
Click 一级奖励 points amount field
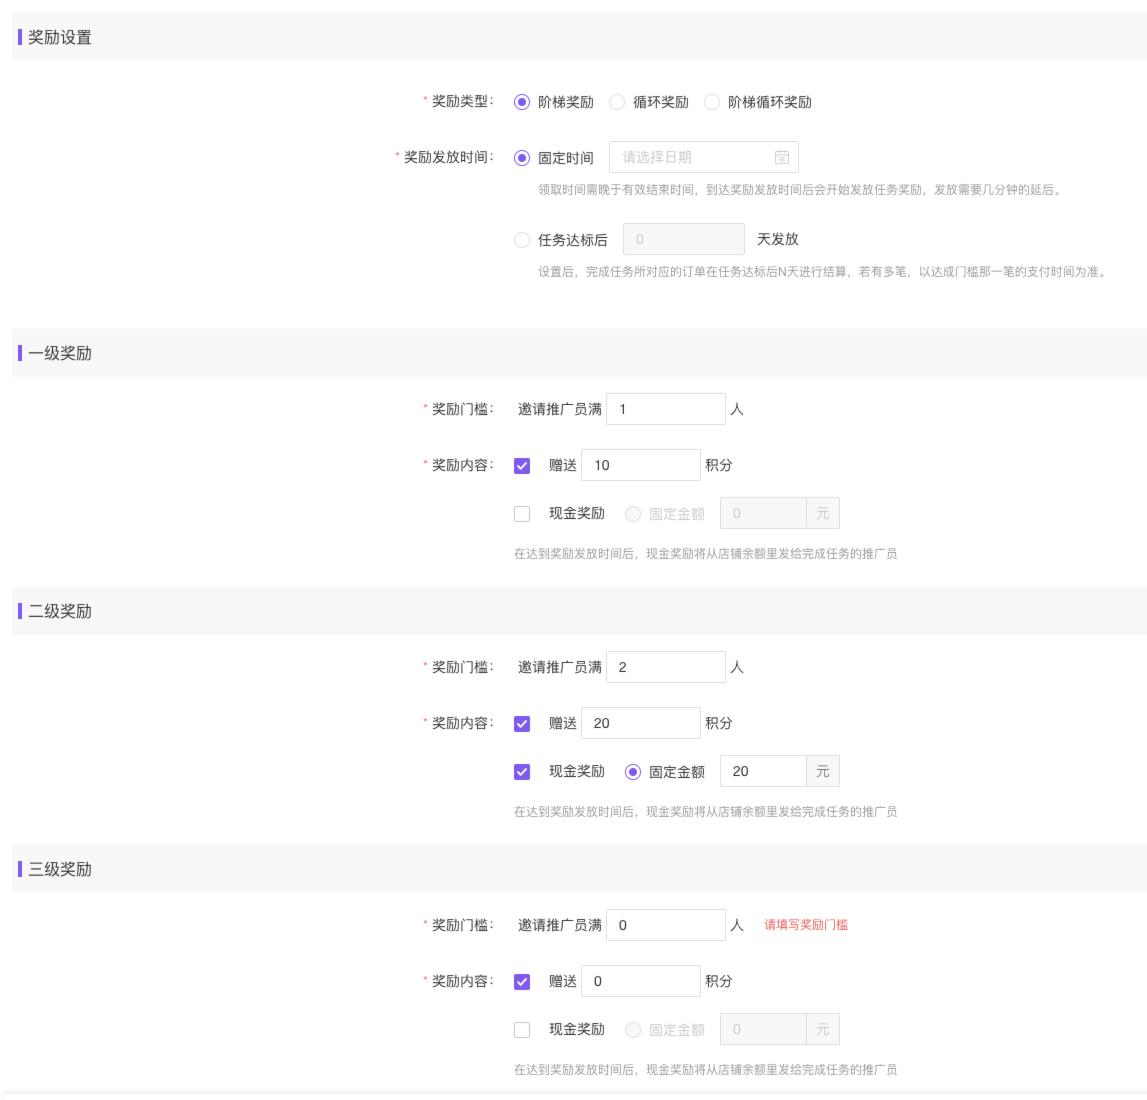[641, 465]
